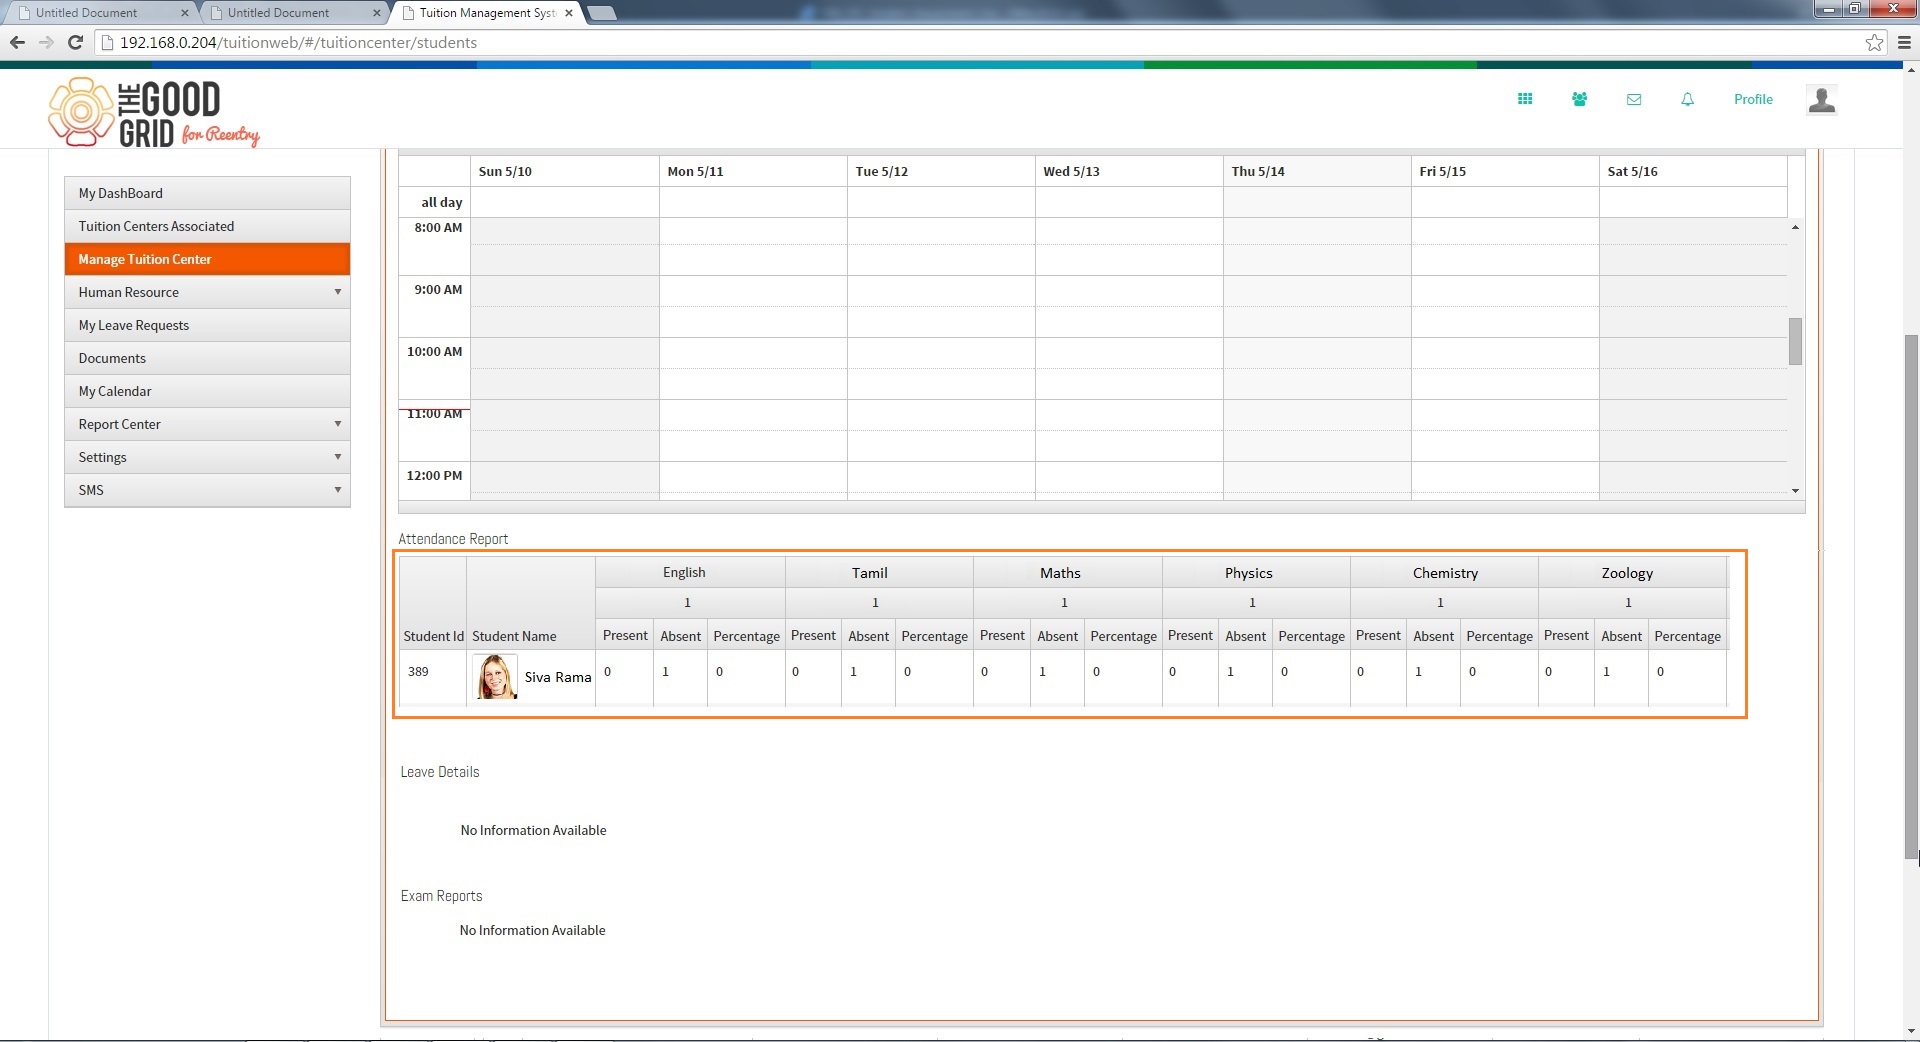Click the 9:00 AM time label

(438, 289)
